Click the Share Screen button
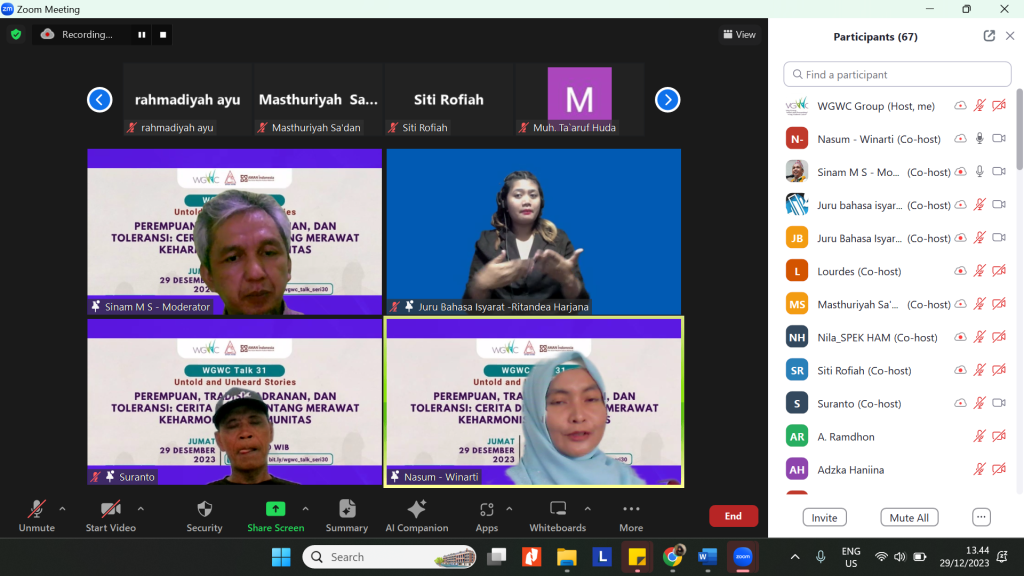Viewport: 1024px width, 576px height. tap(276, 516)
